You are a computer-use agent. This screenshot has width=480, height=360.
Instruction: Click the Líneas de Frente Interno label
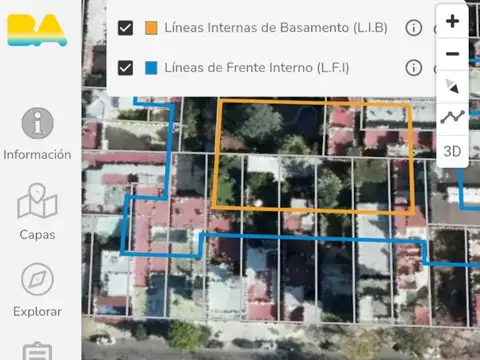tap(257, 68)
